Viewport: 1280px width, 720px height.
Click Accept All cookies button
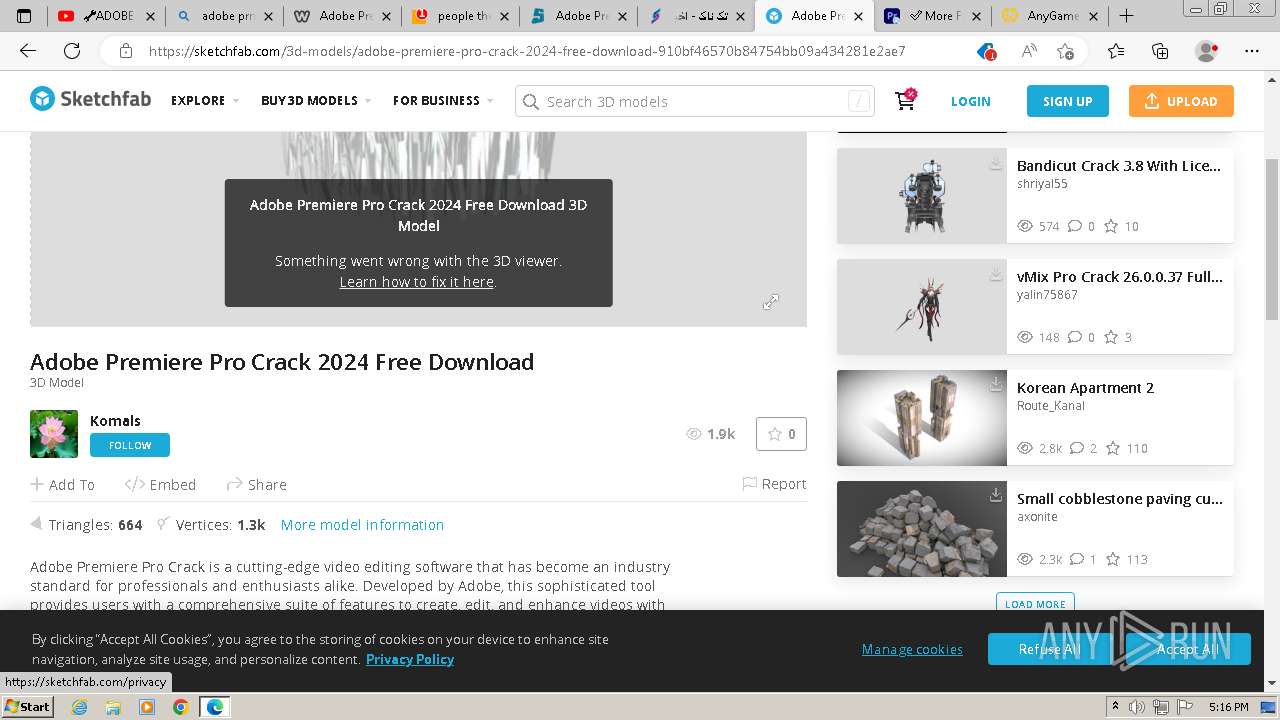pyautogui.click(x=1188, y=649)
